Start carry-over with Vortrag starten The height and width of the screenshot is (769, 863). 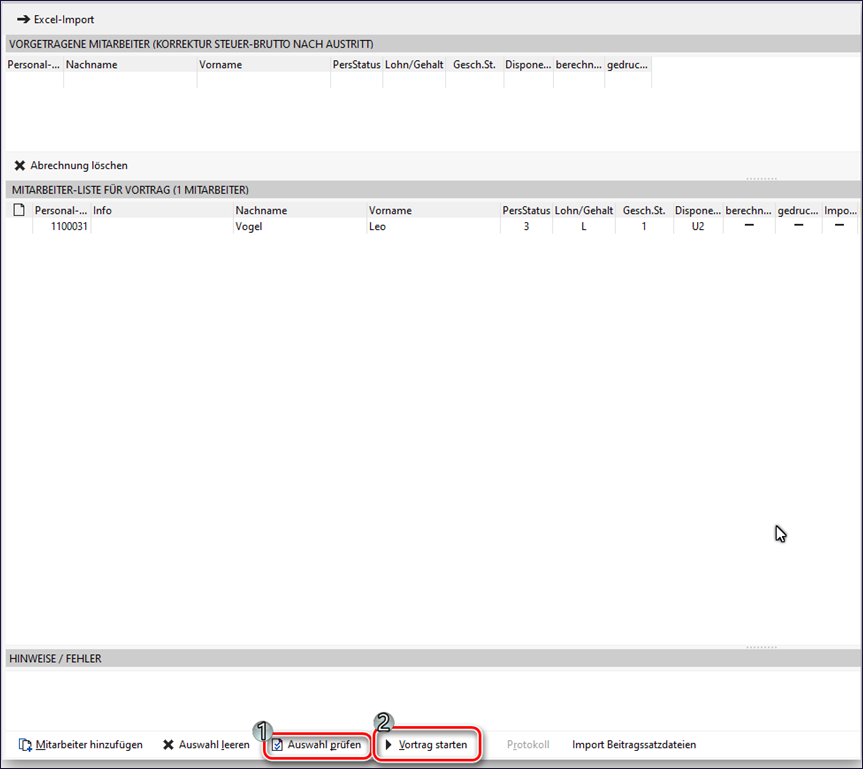click(x=433, y=745)
